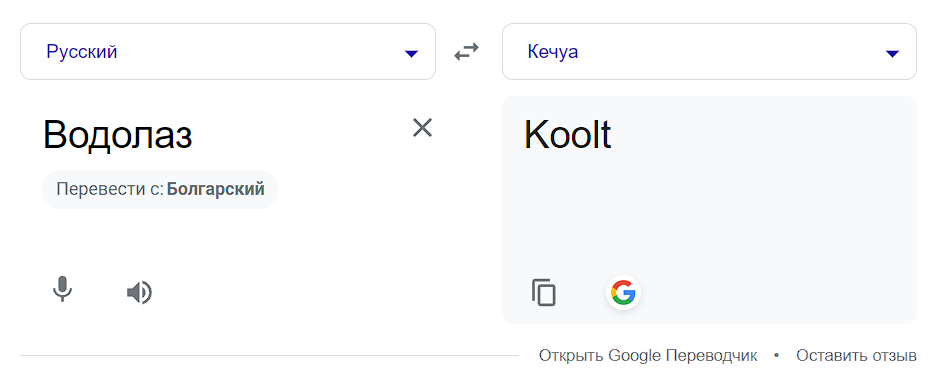Expand arrow beside Кечуа language
This screenshot has height=391, width=944.
892,54
